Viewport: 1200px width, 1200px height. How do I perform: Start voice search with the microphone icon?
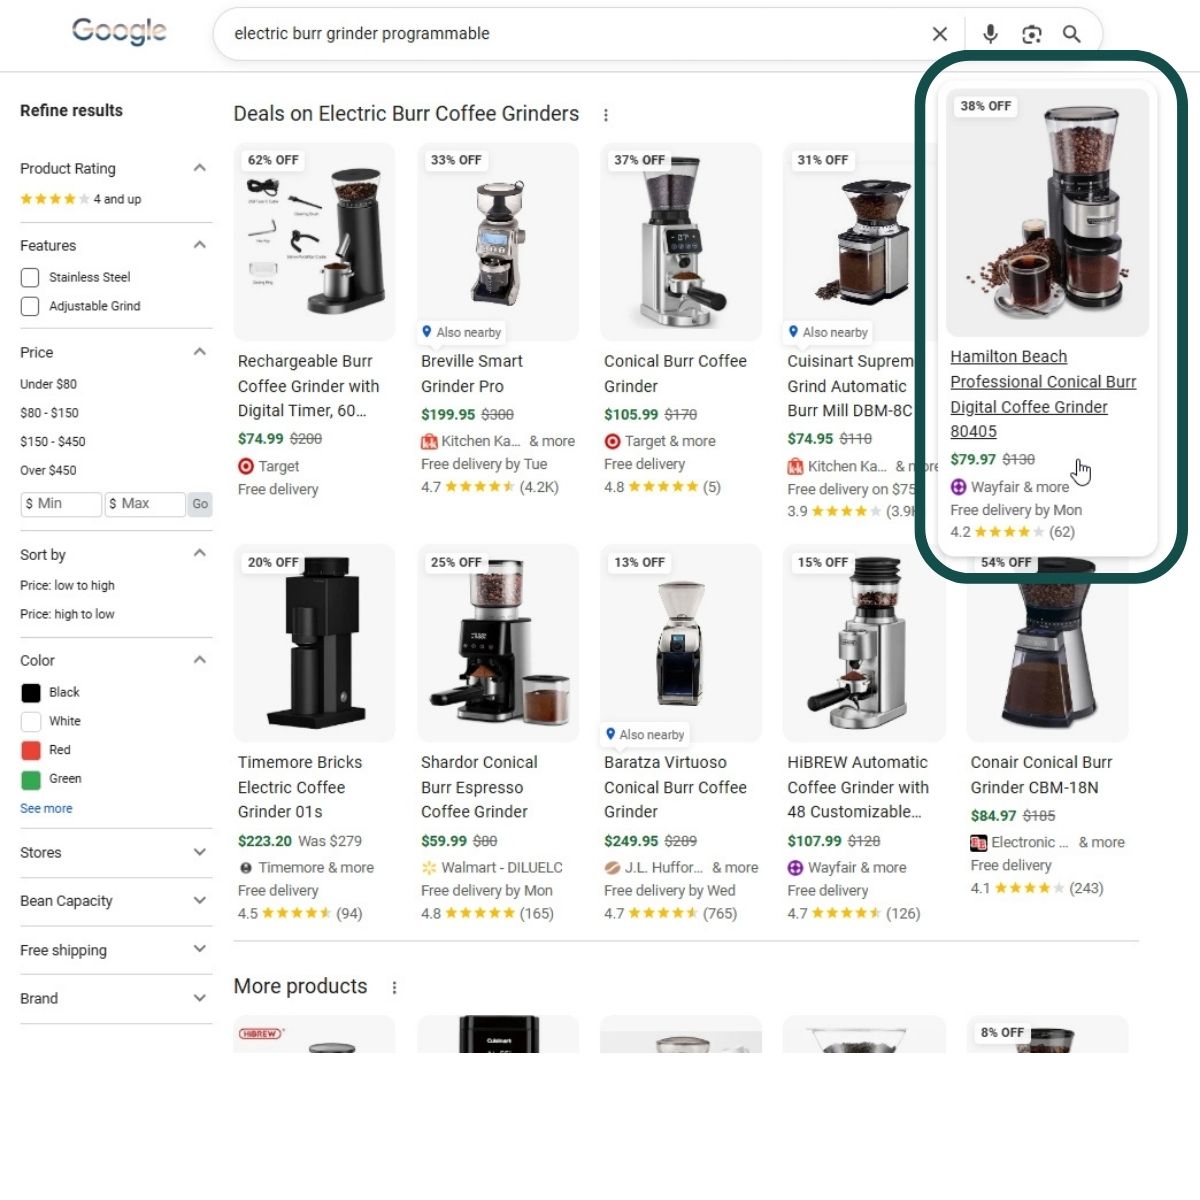pyautogui.click(x=990, y=34)
